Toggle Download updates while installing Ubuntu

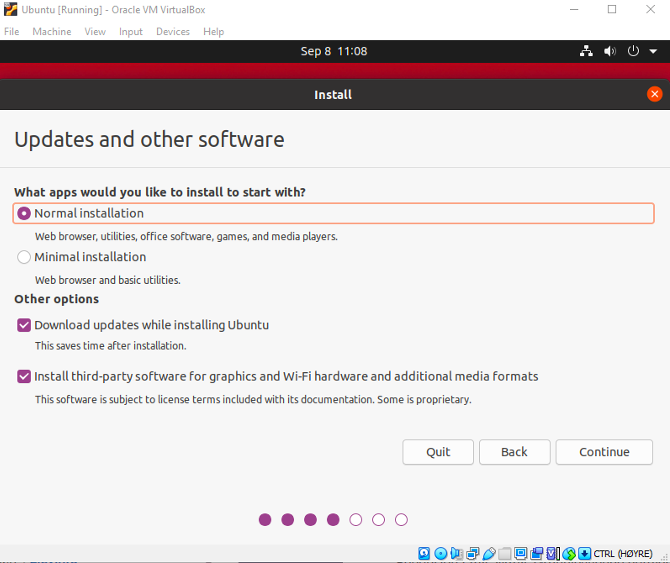tap(24, 325)
